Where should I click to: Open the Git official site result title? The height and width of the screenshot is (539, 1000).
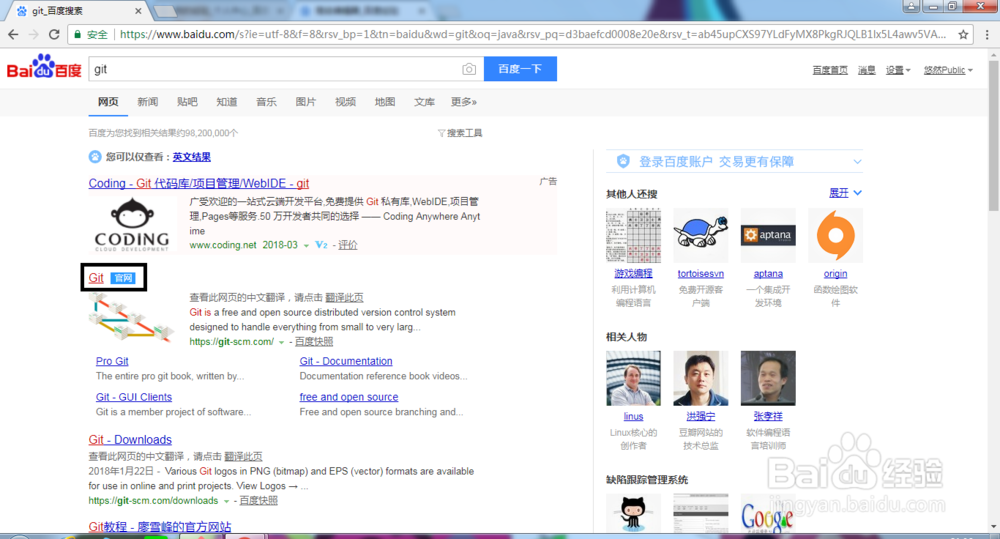pos(96,278)
